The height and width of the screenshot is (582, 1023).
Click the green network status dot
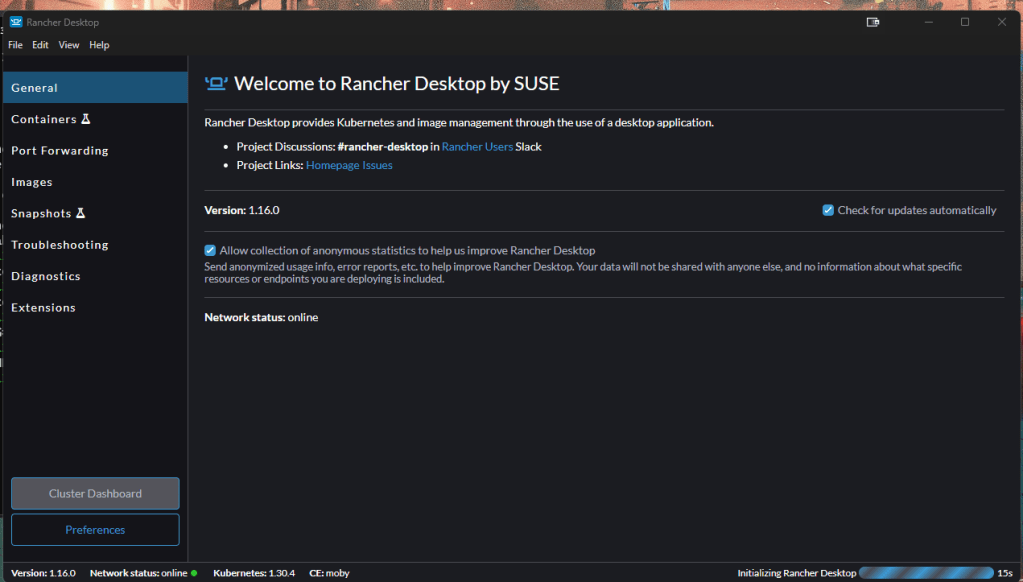pos(194,573)
